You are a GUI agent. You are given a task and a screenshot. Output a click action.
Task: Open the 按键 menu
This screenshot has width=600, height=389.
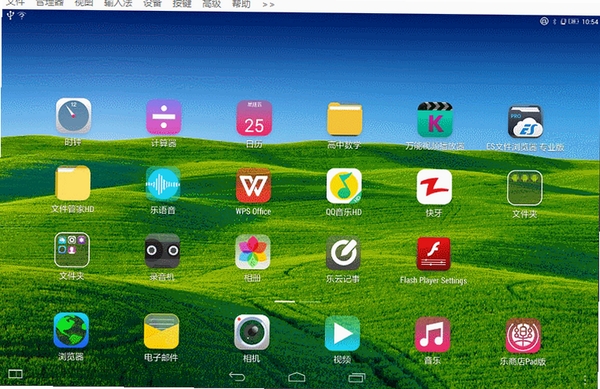(182, 4)
